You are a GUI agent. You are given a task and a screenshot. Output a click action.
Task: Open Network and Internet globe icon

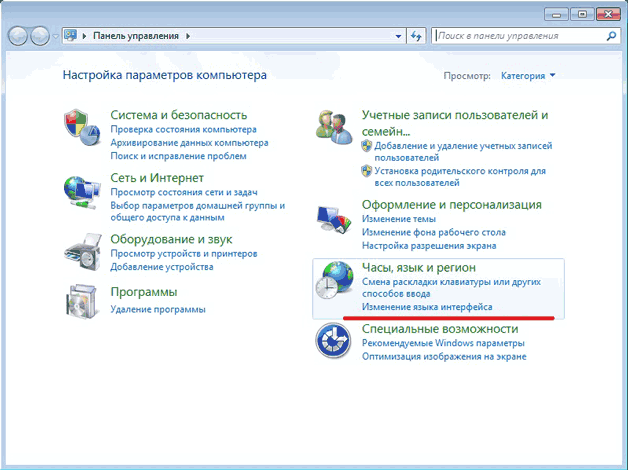tap(82, 193)
